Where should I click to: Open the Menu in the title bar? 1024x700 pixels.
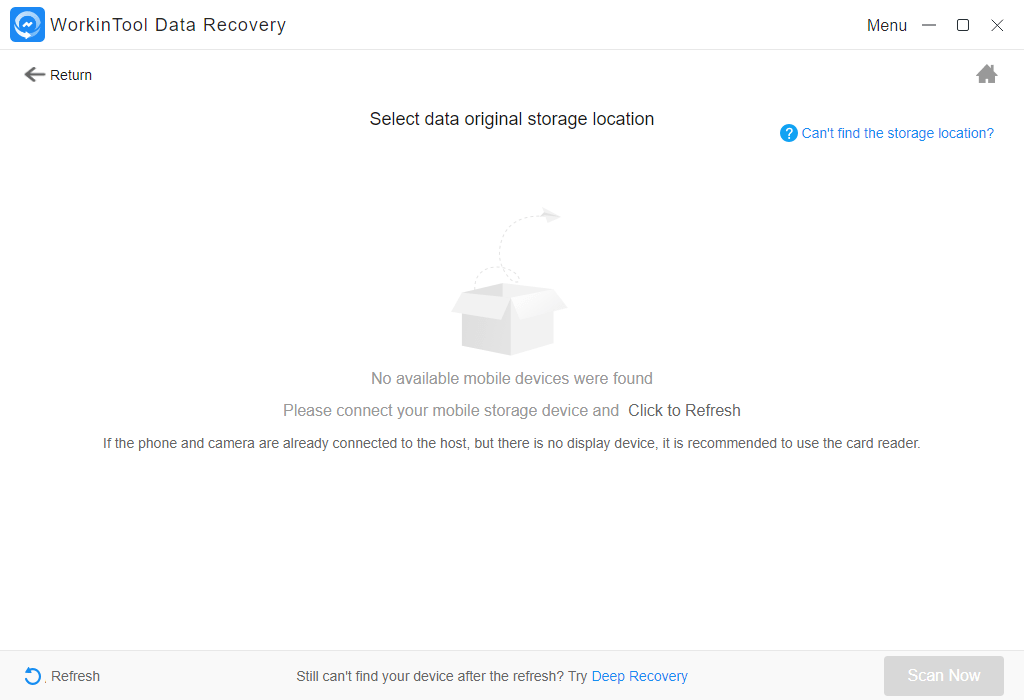pyautogui.click(x=886, y=25)
